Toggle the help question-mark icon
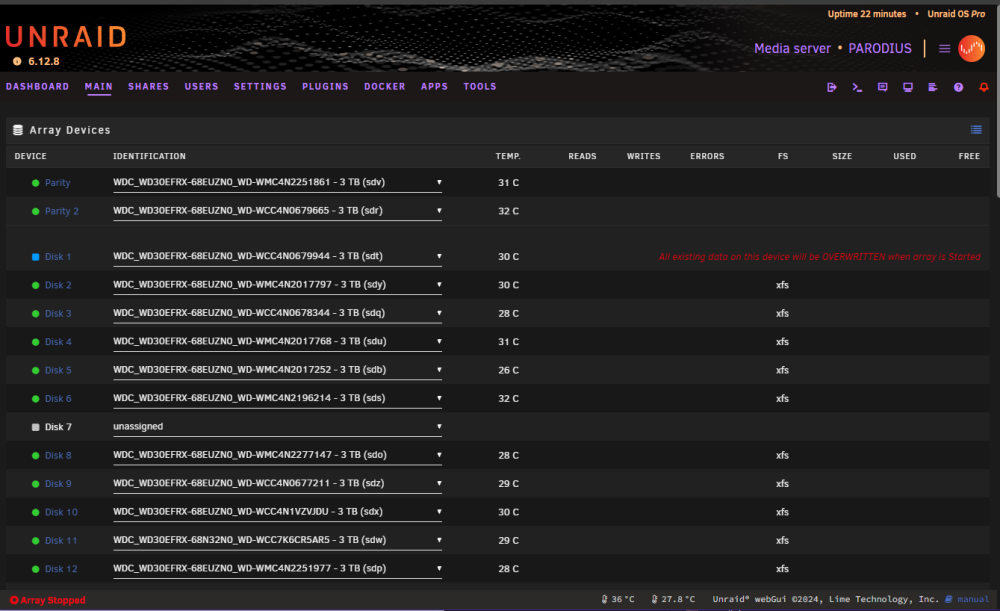This screenshot has width=1000, height=611. pyautogui.click(x=959, y=87)
